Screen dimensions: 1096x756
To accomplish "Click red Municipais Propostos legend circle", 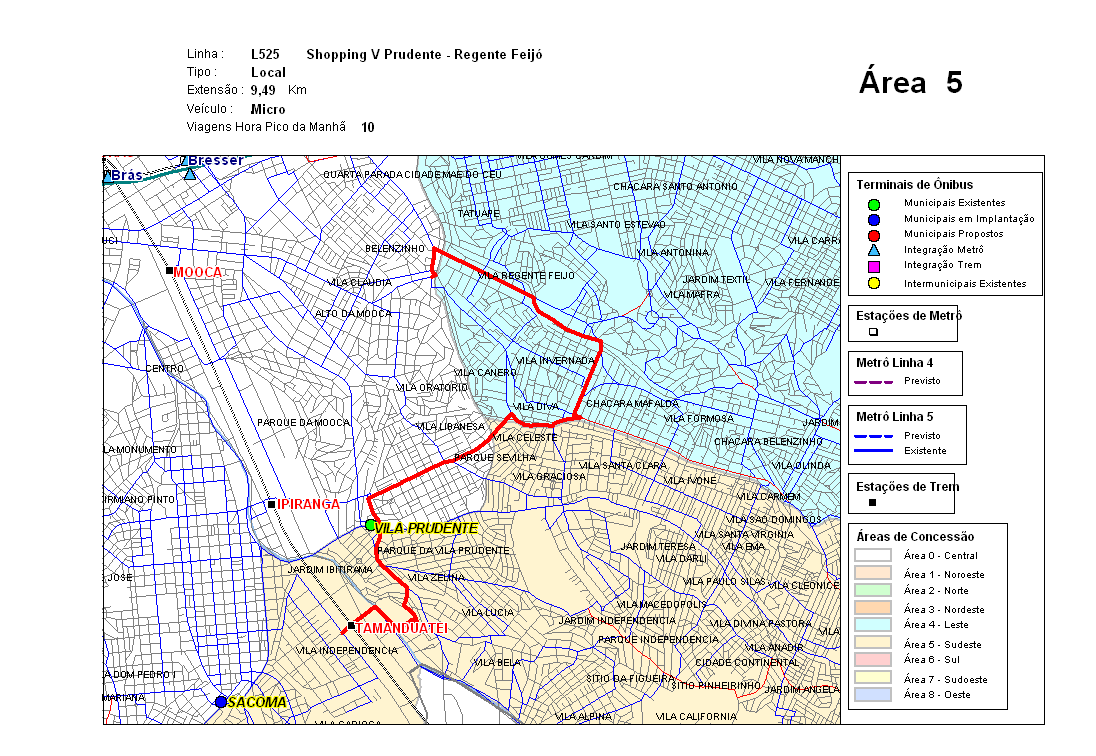I will point(873,235).
